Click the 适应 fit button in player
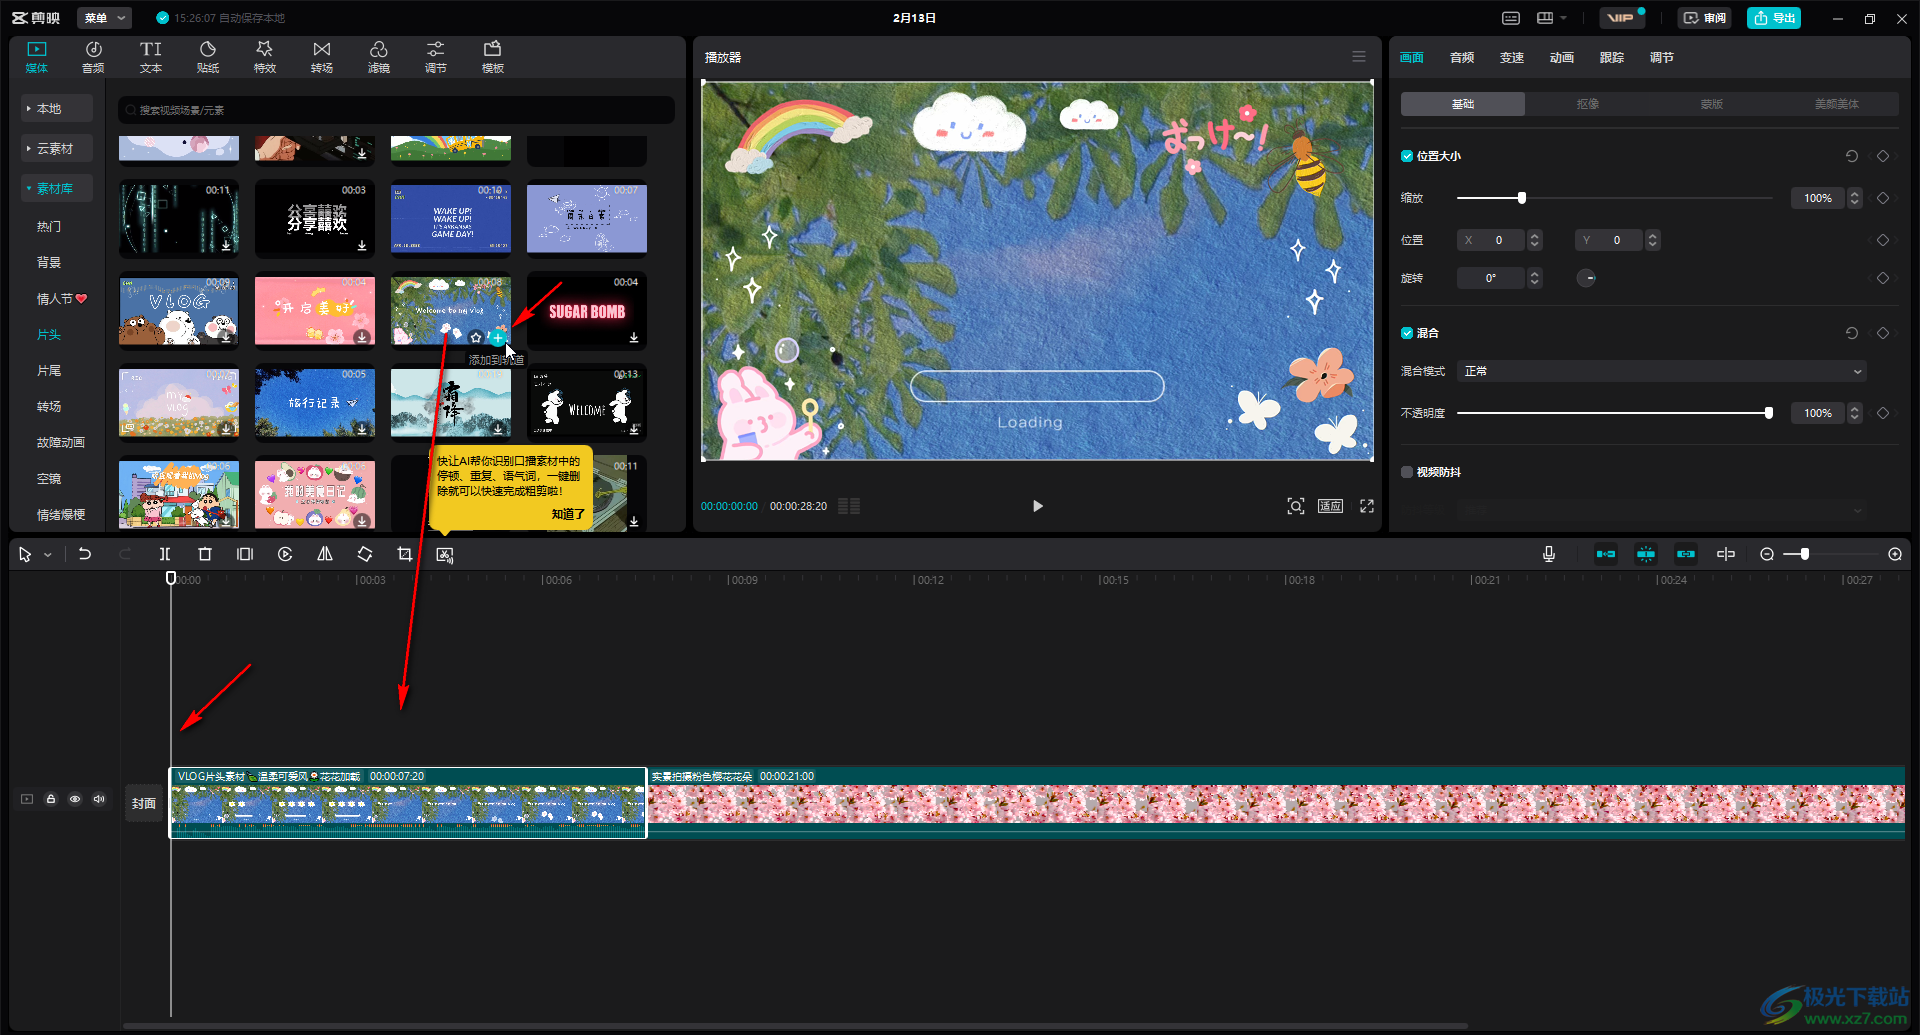The width and height of the screenshot is (1920, 1035). [1330, 506]
